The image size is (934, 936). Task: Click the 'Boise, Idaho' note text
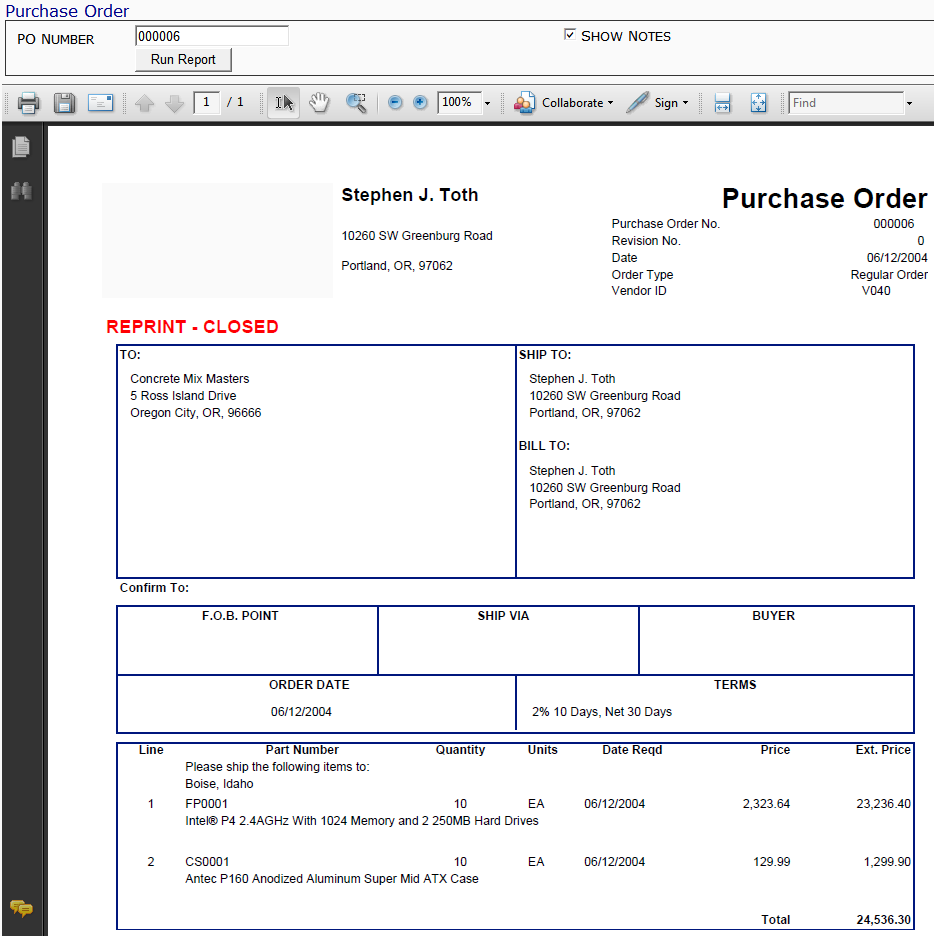click(219, 784)
